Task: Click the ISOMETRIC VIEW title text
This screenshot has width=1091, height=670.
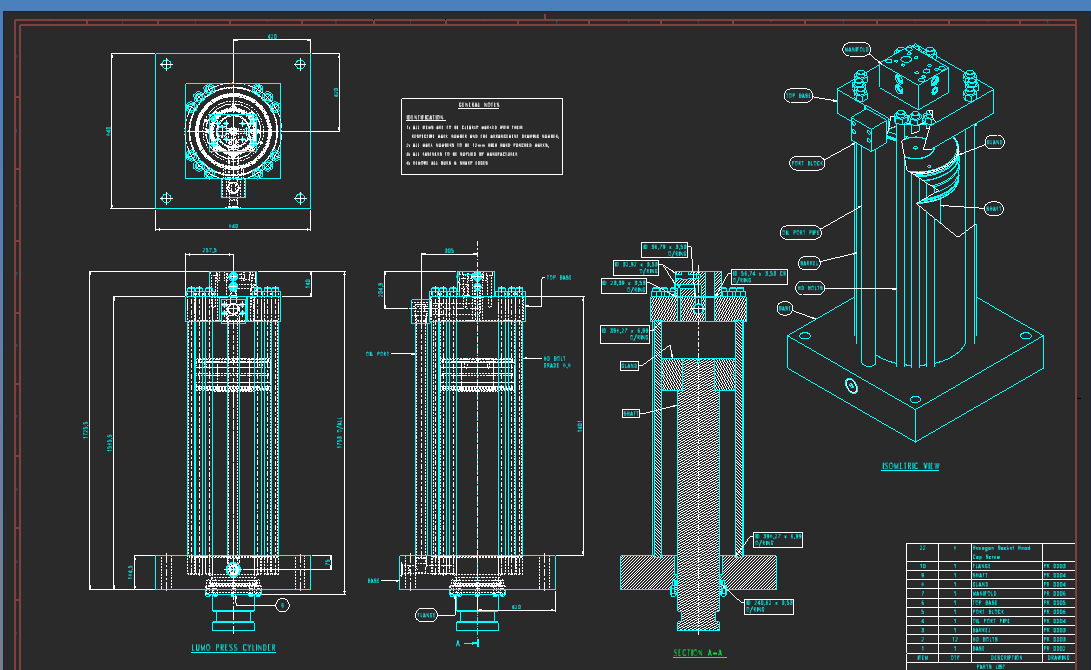Action: click(910, 466)
